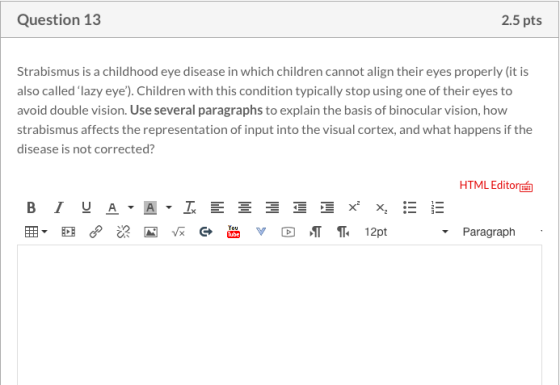Click inside the answer text area
Image resolution: width=560 pixels, height=385 pixels.
click(x=279, y=315)
